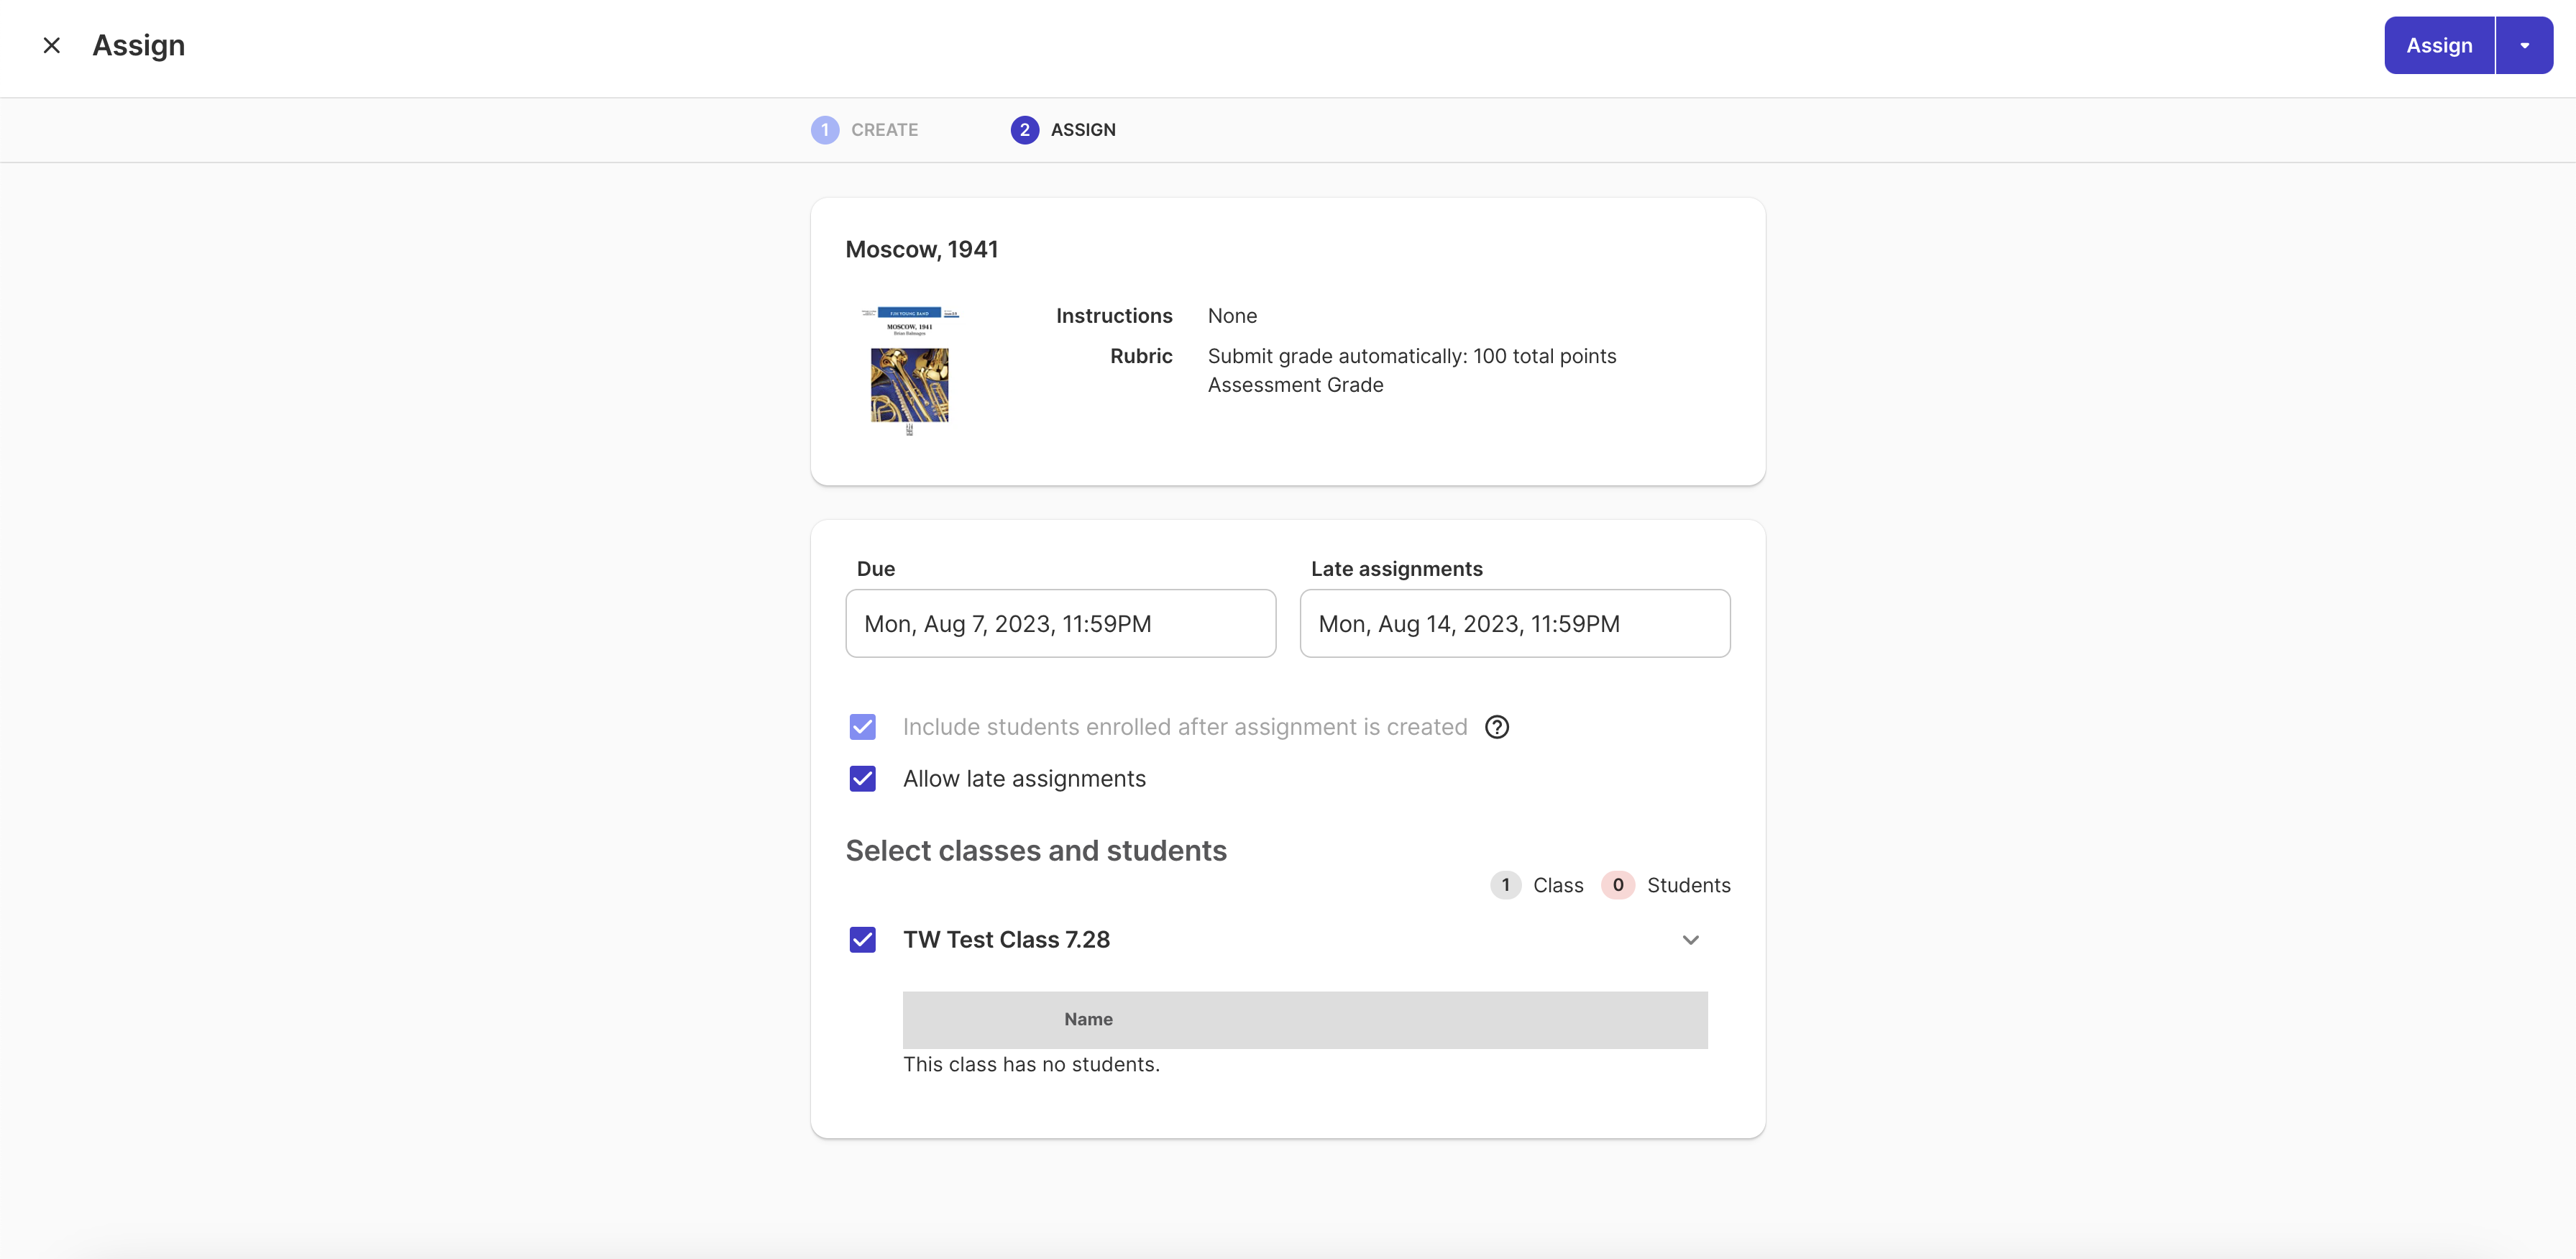
Task: Collapse the TW Test Class 7.28 chevron
Action: (x=1690, y=940)
